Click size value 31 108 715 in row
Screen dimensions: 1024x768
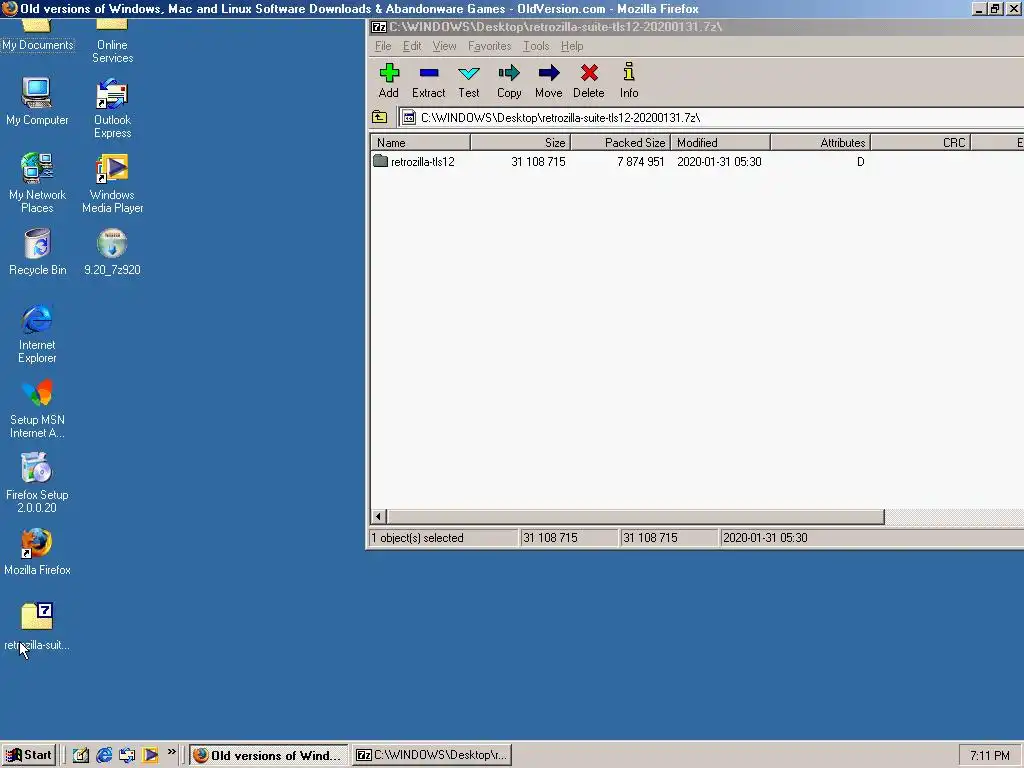538,162
